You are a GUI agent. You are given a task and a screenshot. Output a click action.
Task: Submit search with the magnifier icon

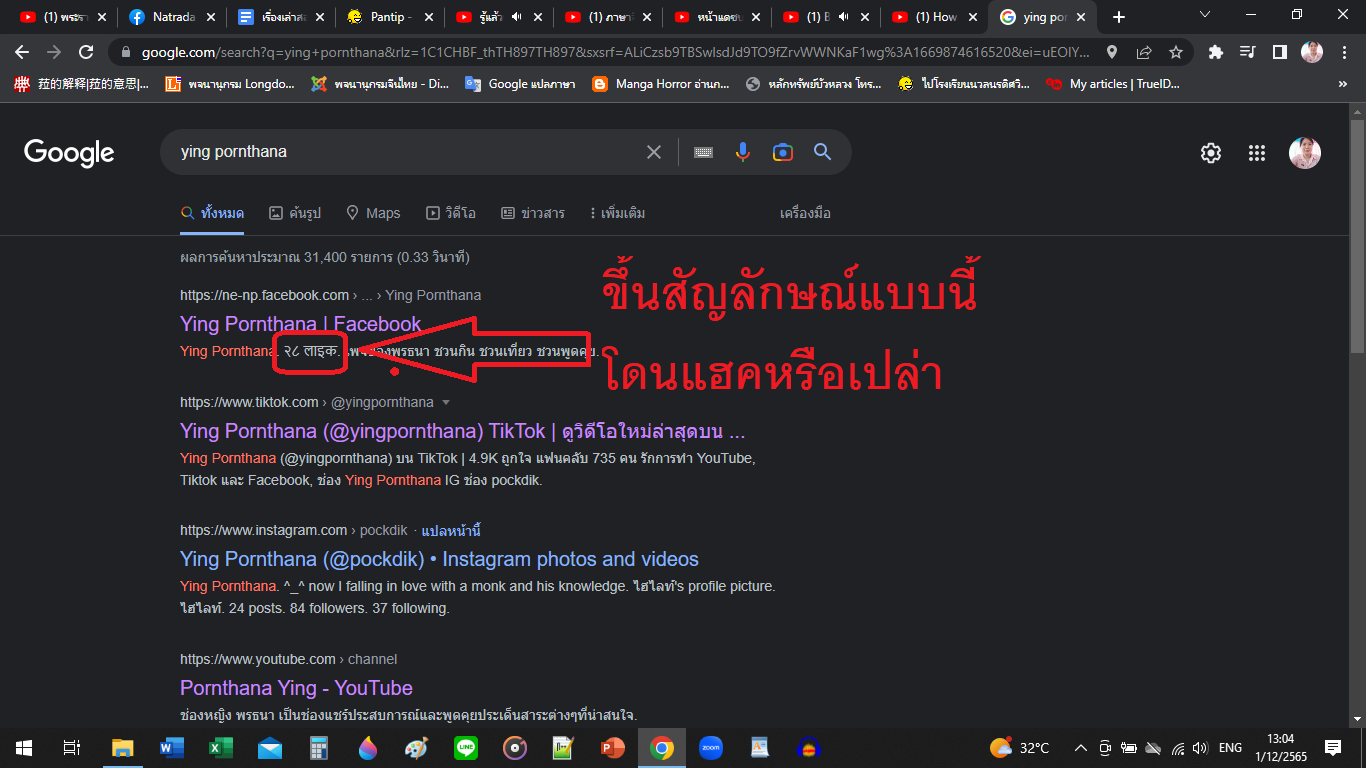[x=822, y=152]
